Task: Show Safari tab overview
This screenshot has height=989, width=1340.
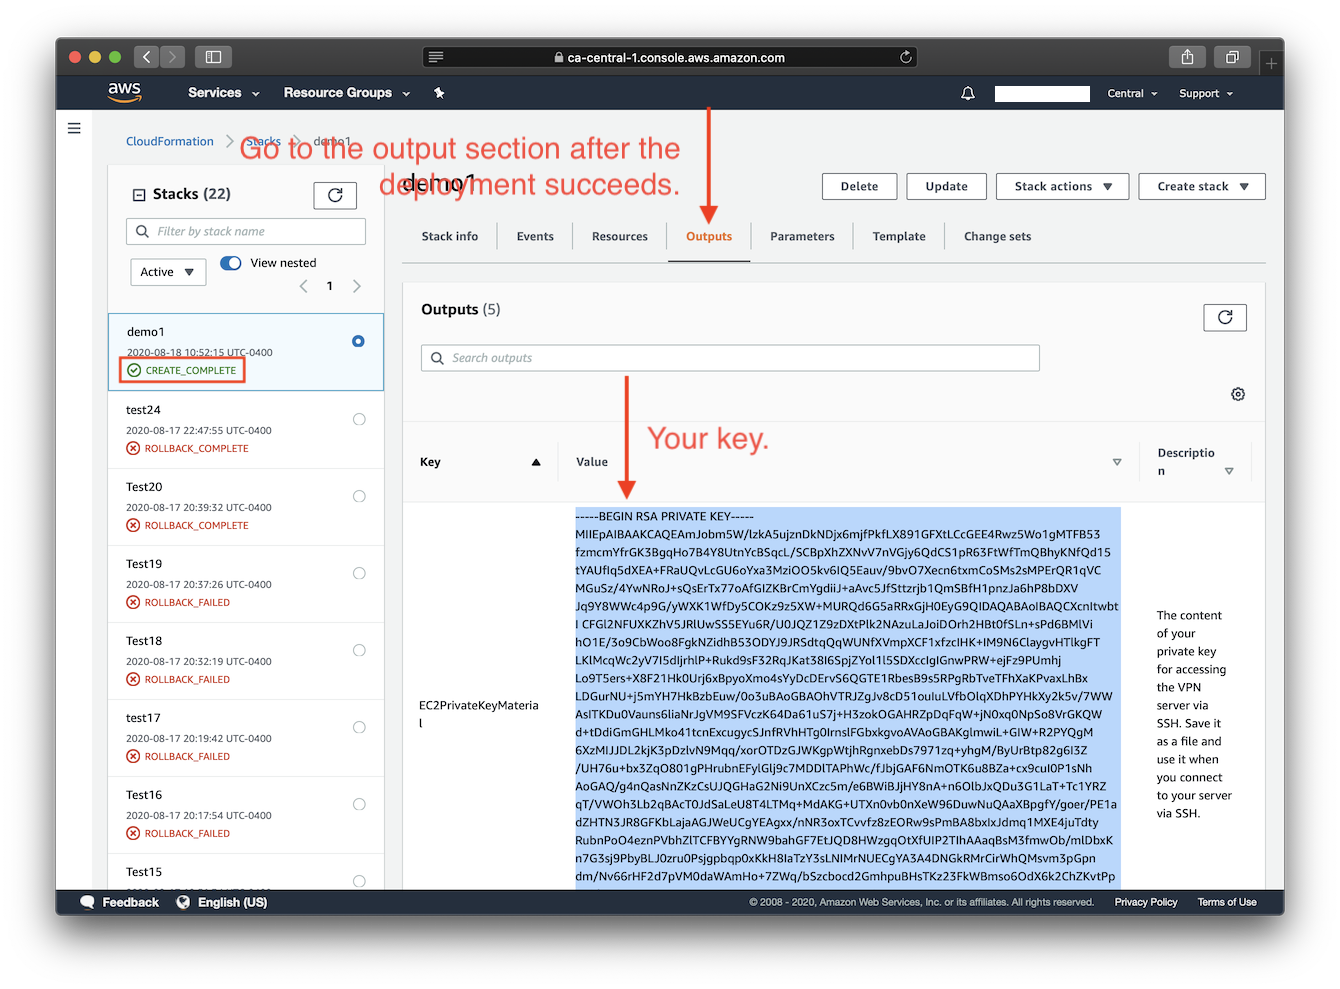Action: pos(1232,57)
